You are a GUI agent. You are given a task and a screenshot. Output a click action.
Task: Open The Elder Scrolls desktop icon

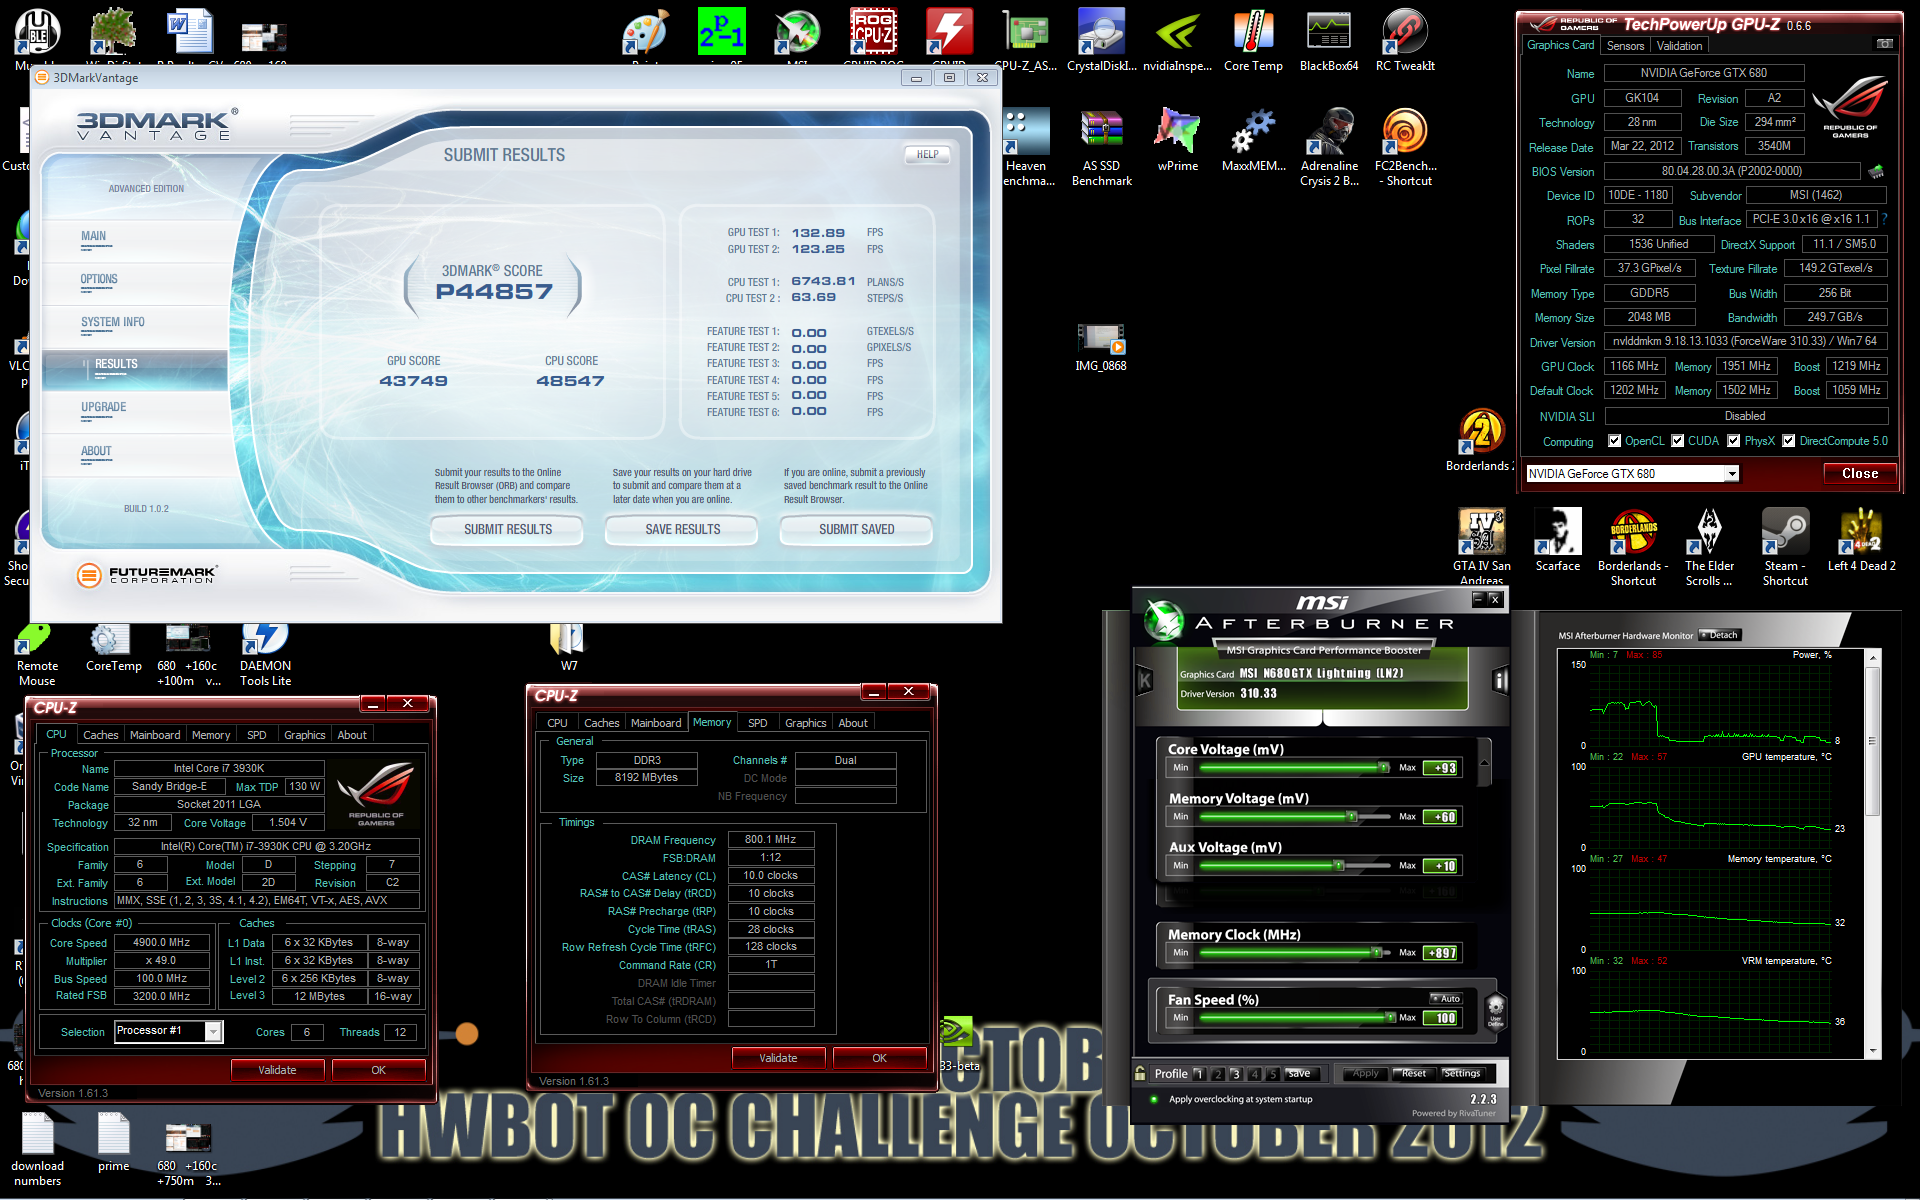(1709, 546)
